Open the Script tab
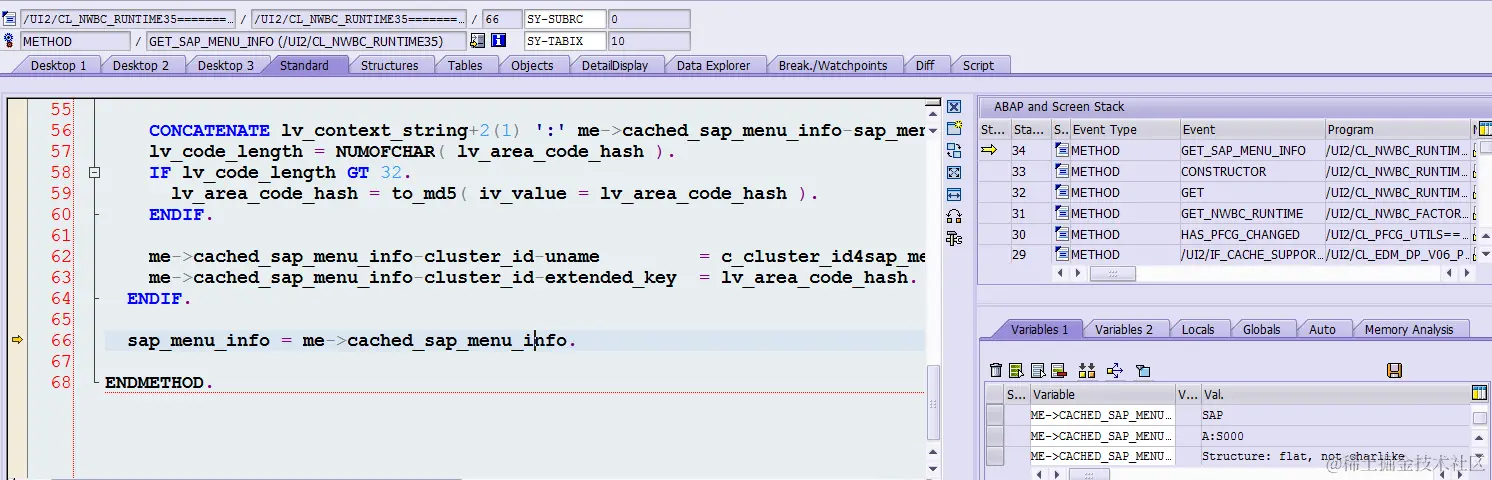This screenshot has height=480, width=1492. click(x=978, y=65)
